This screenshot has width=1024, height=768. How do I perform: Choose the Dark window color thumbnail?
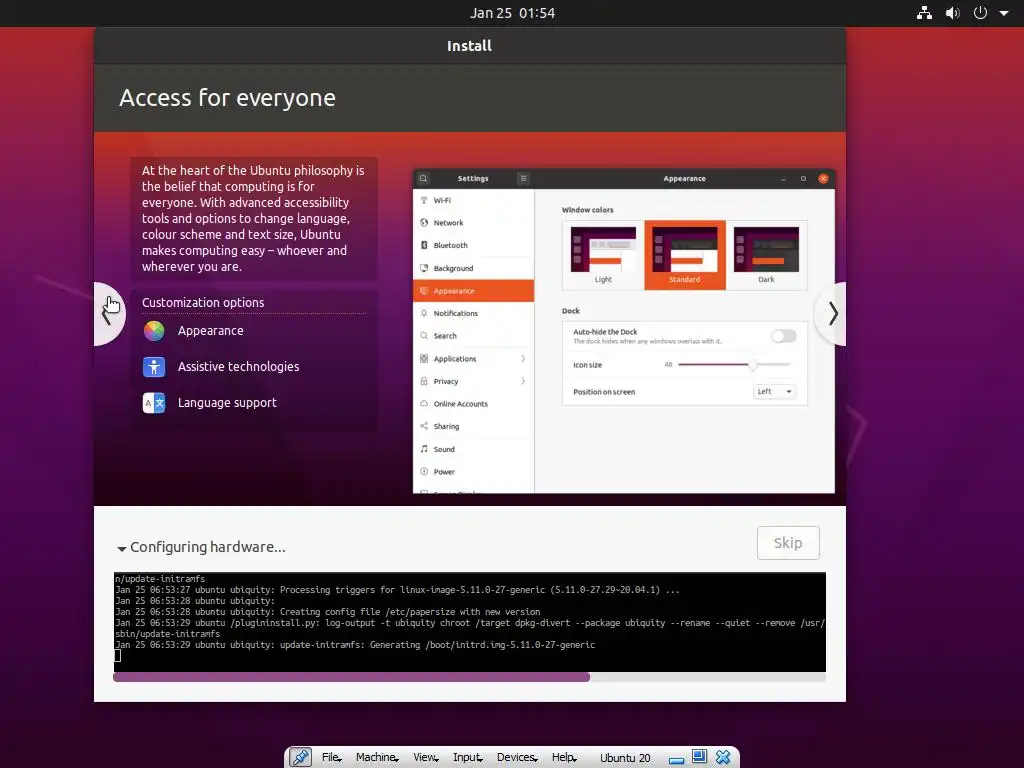(x=766, y=255)
